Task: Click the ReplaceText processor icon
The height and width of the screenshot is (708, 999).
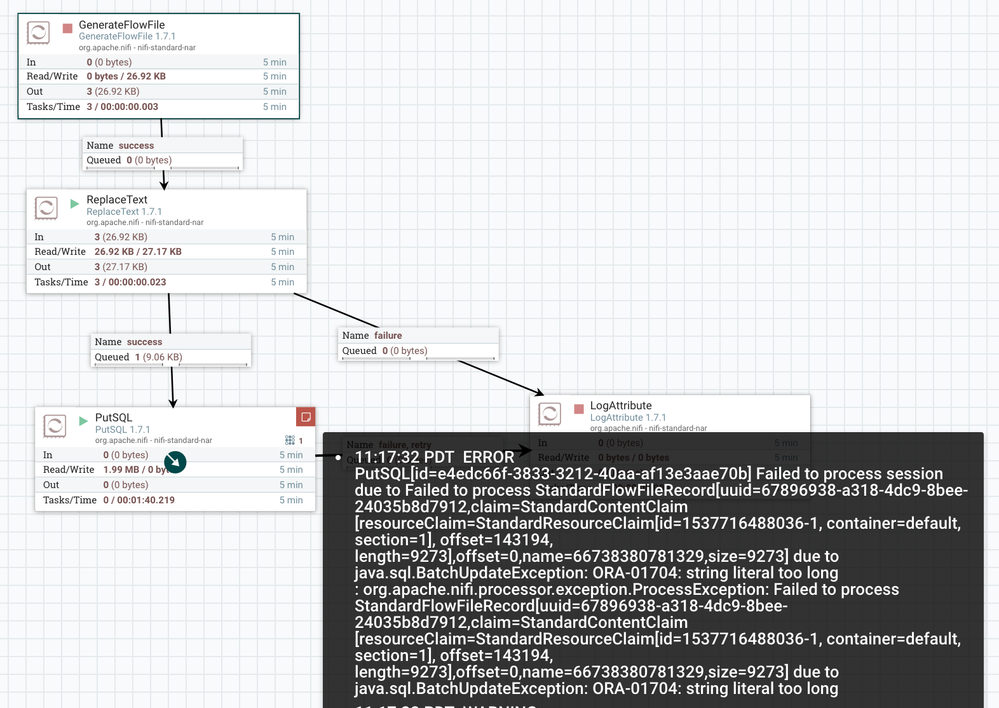Action: (x=46, y=207)
